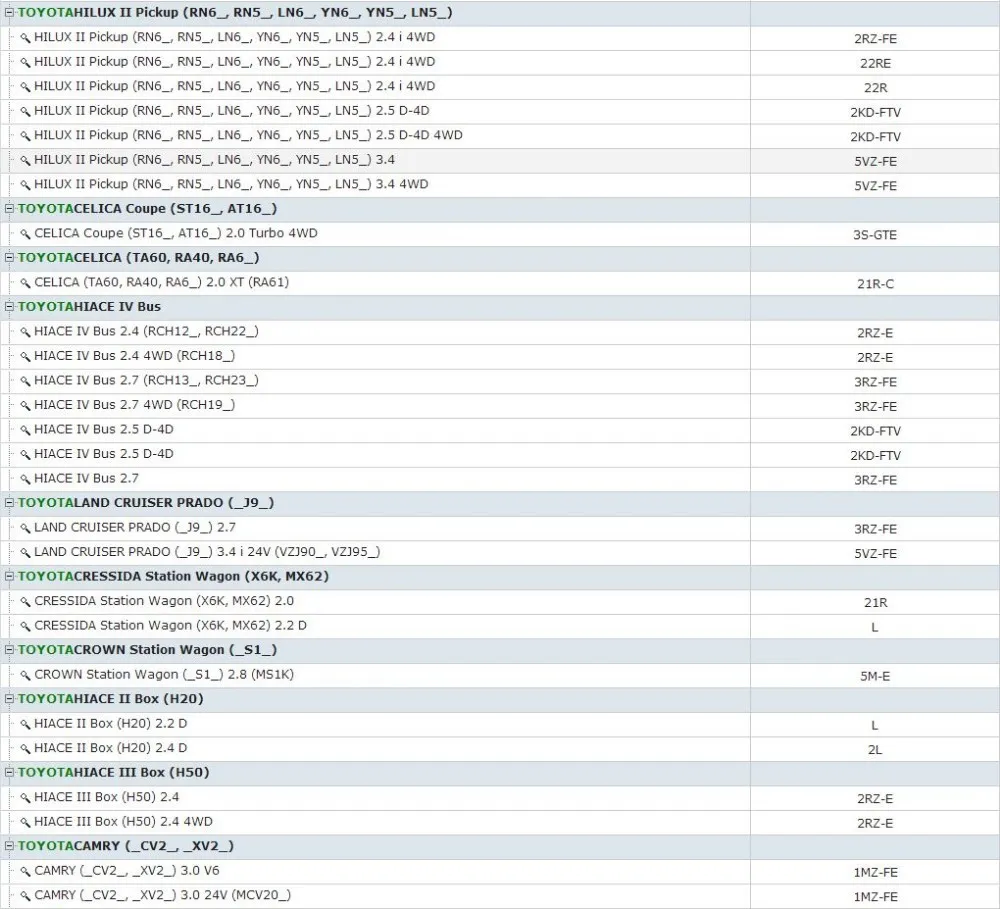Screen dimensions: 1000x909
Task: Click magnifier icon for CAMRY 3.0 V6
Action: 25,871
